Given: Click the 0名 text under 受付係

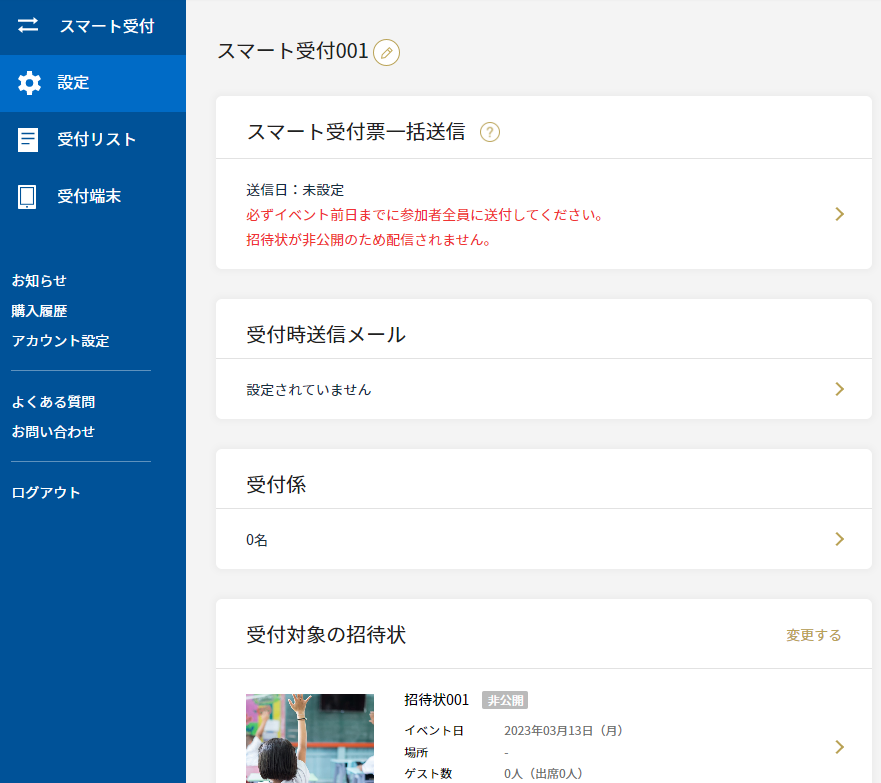Looking at the screenshot, I should 257,540.
